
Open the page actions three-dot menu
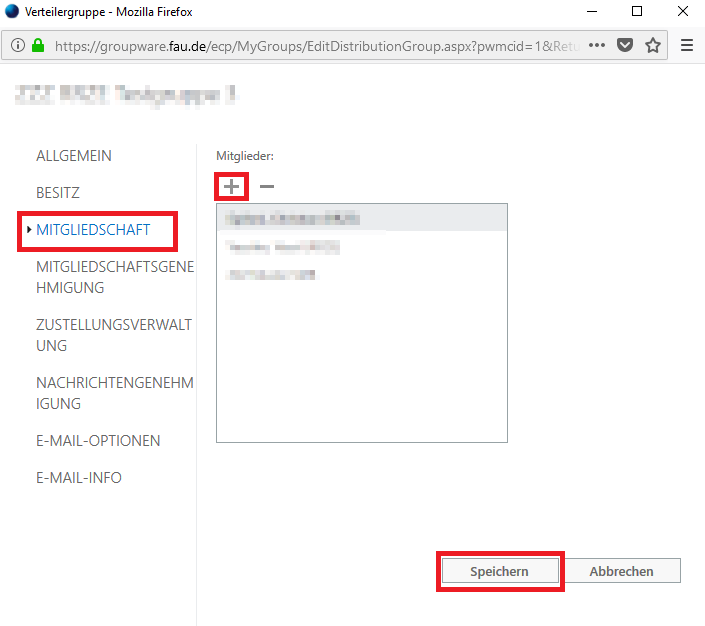coord(597,45)
